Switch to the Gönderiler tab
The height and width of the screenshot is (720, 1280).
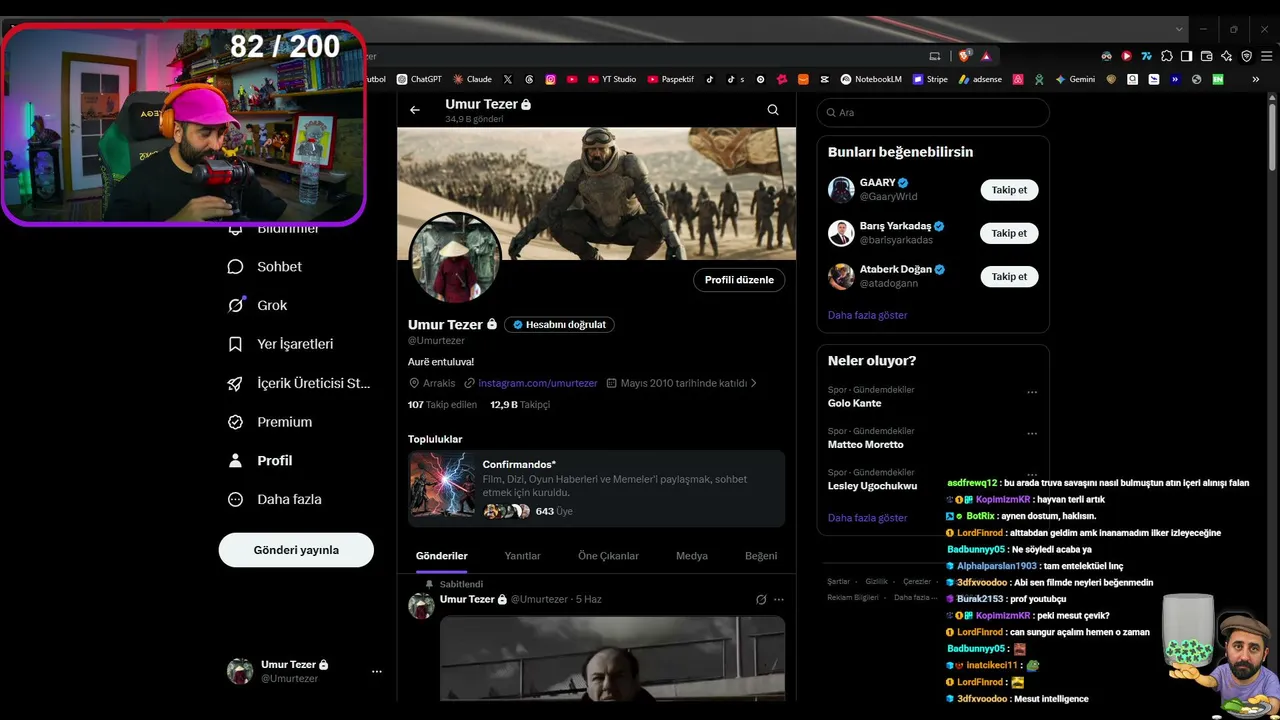tap(442, 556)
